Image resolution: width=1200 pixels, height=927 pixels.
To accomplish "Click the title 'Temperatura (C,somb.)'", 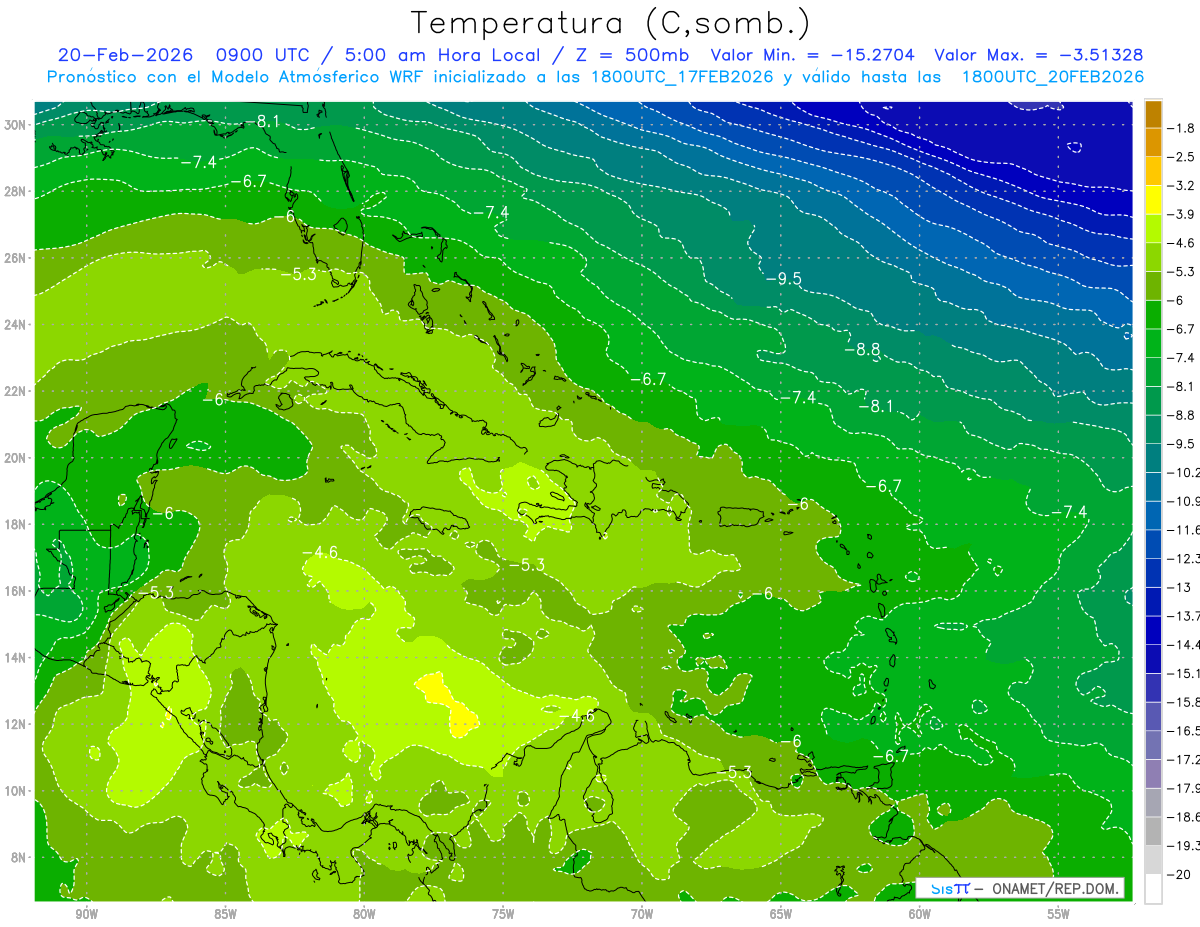I will [611, 23].
